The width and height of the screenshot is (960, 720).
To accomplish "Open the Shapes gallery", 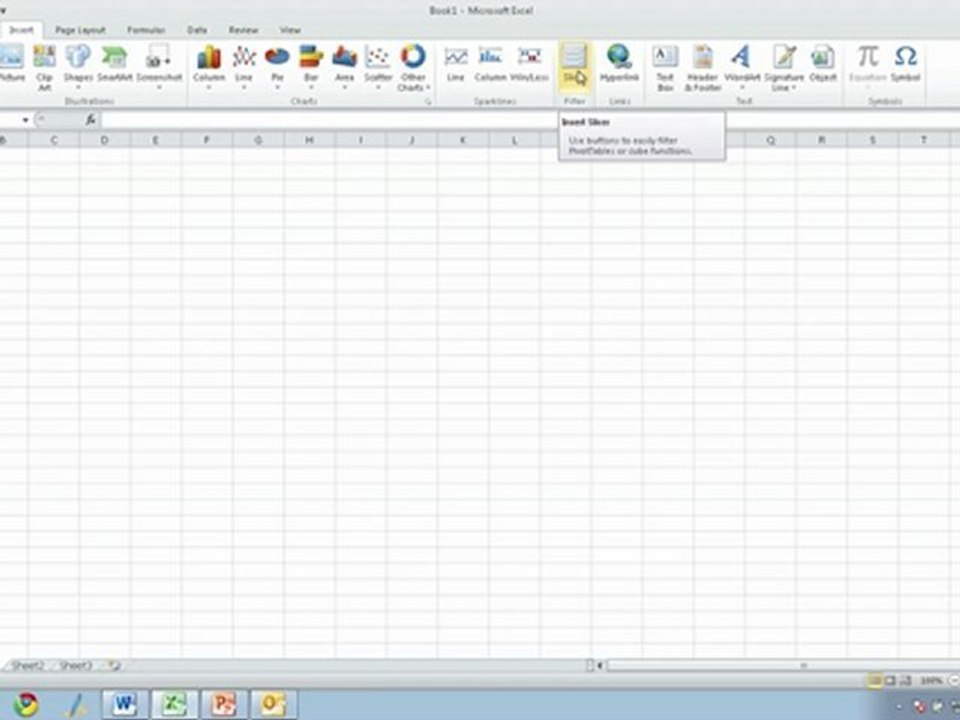I will click(78, 66).
